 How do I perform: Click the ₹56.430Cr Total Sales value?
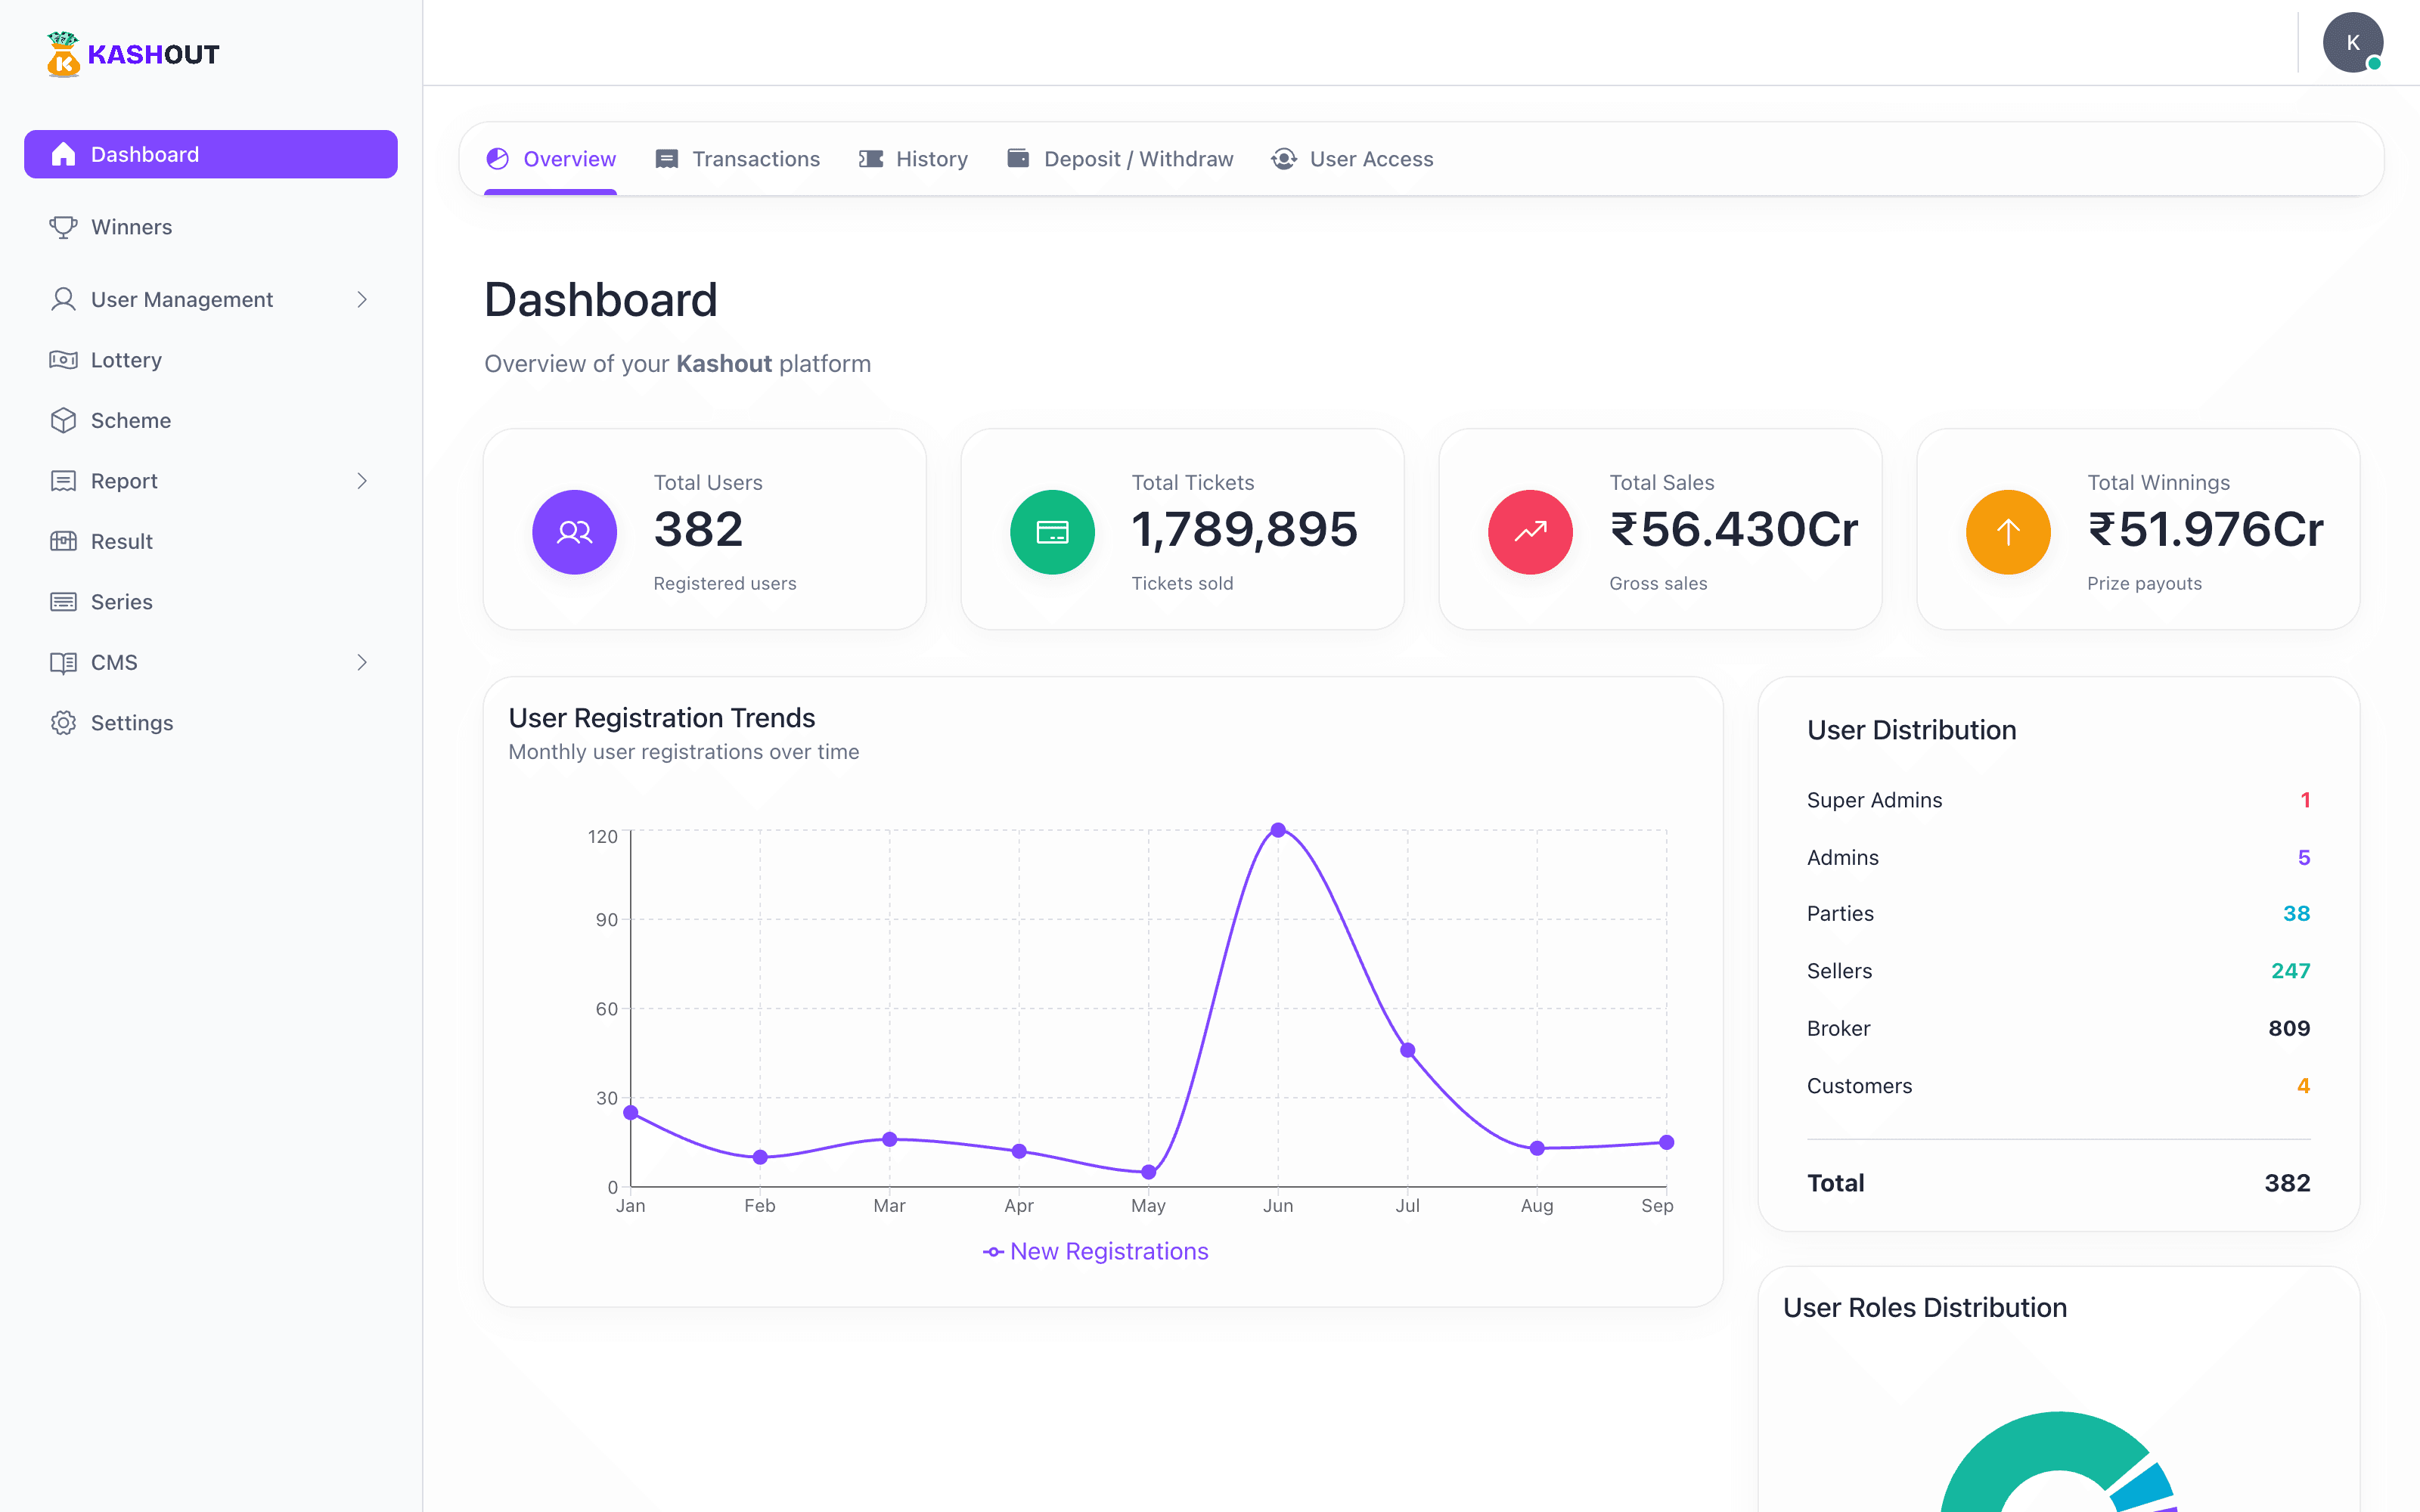click(x=1734, y=530)
